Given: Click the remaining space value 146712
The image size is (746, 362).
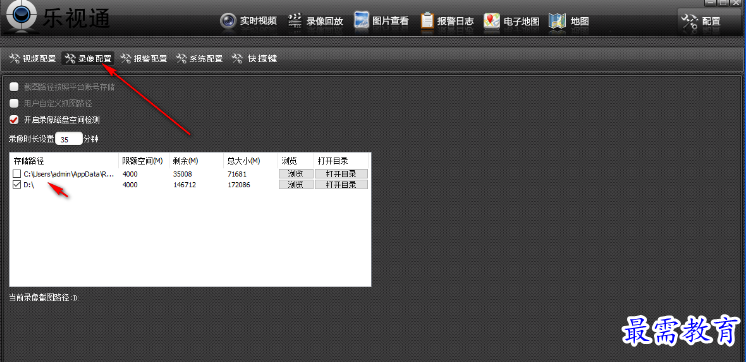Looking at the screenshot, I should (x=185, y=185).
